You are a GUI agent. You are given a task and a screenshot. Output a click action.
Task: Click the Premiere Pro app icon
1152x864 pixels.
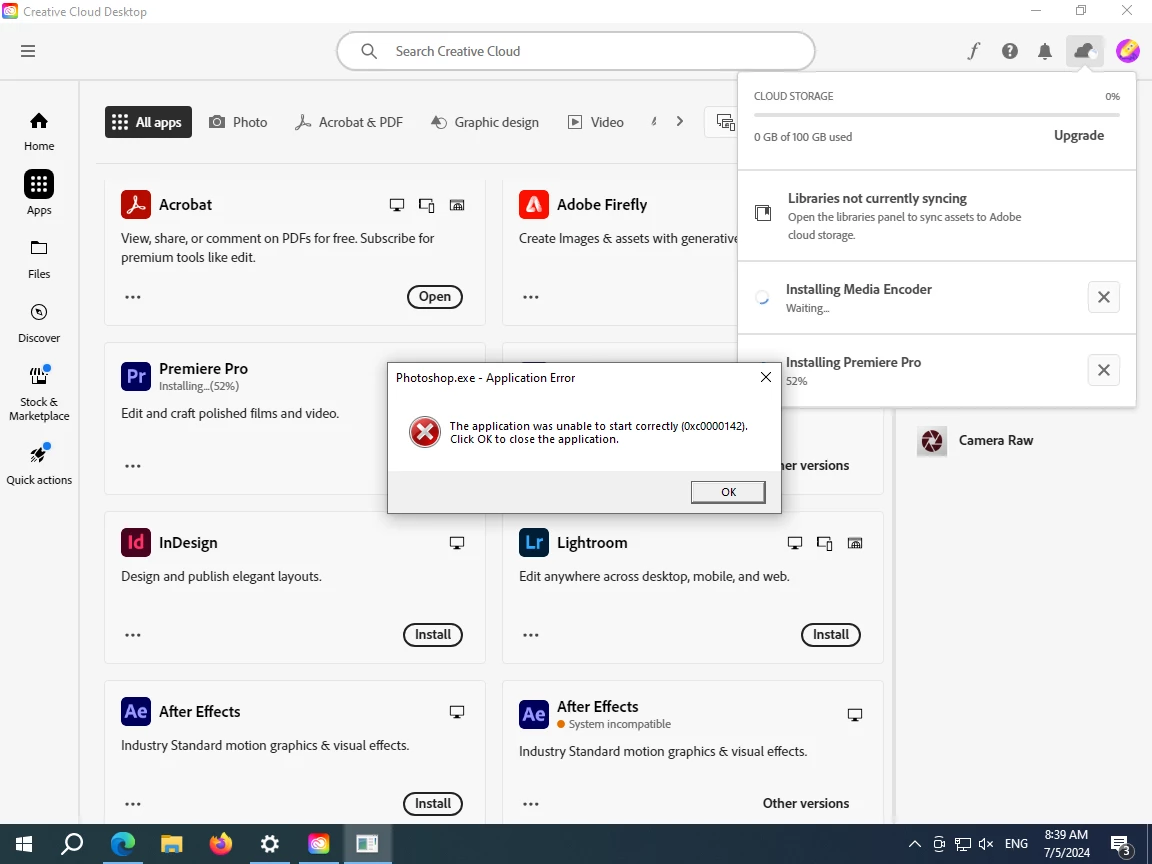[x=136, y=376]
